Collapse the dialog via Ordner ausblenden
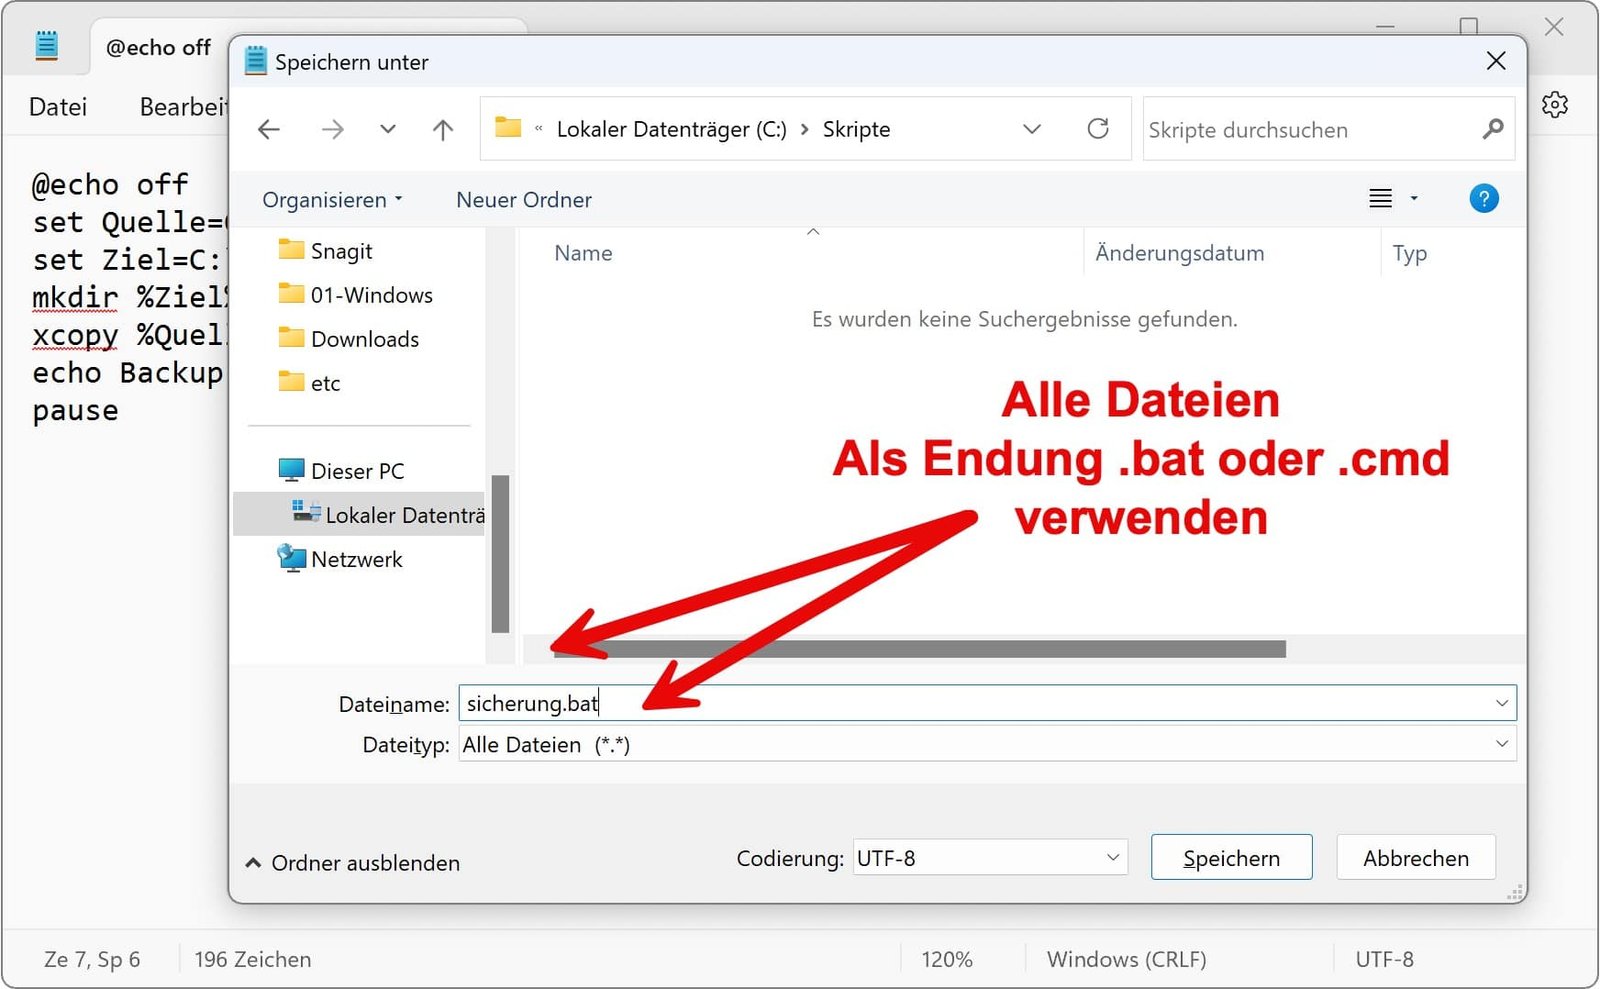This screenshot has height=989, width=1600. click(352, 862)
